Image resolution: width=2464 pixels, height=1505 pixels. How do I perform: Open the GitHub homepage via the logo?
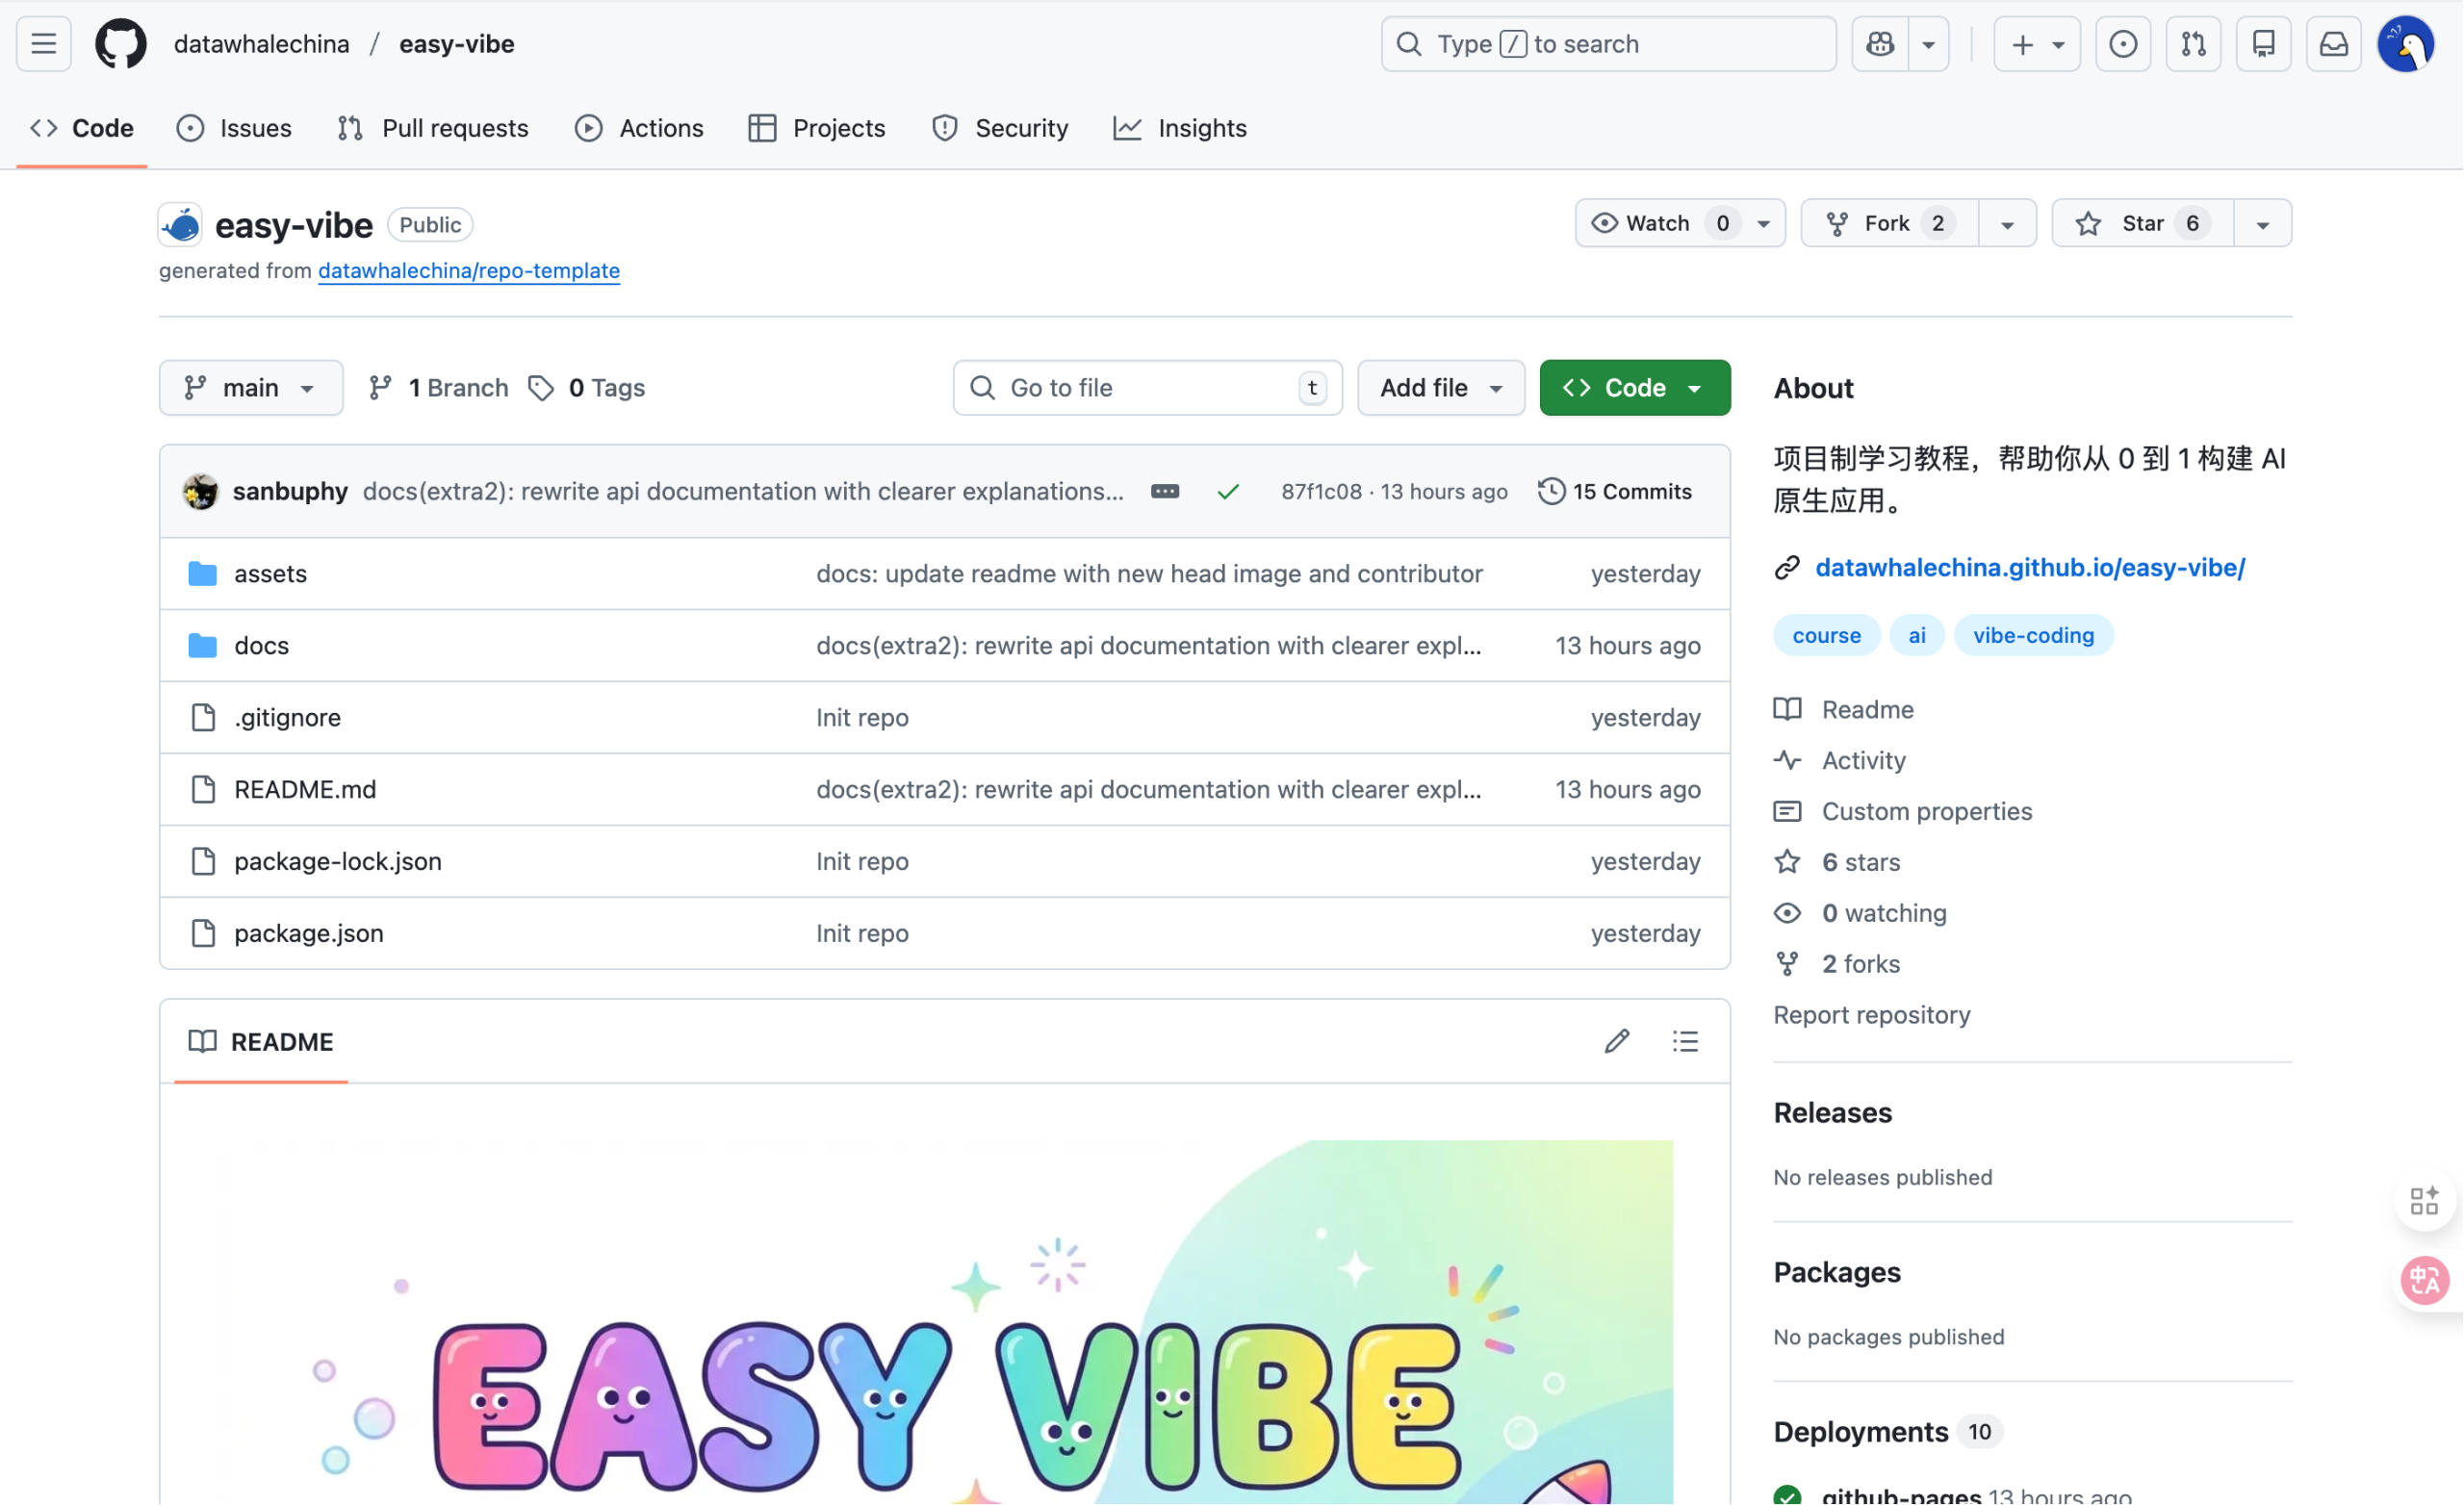tap(120, 43)
